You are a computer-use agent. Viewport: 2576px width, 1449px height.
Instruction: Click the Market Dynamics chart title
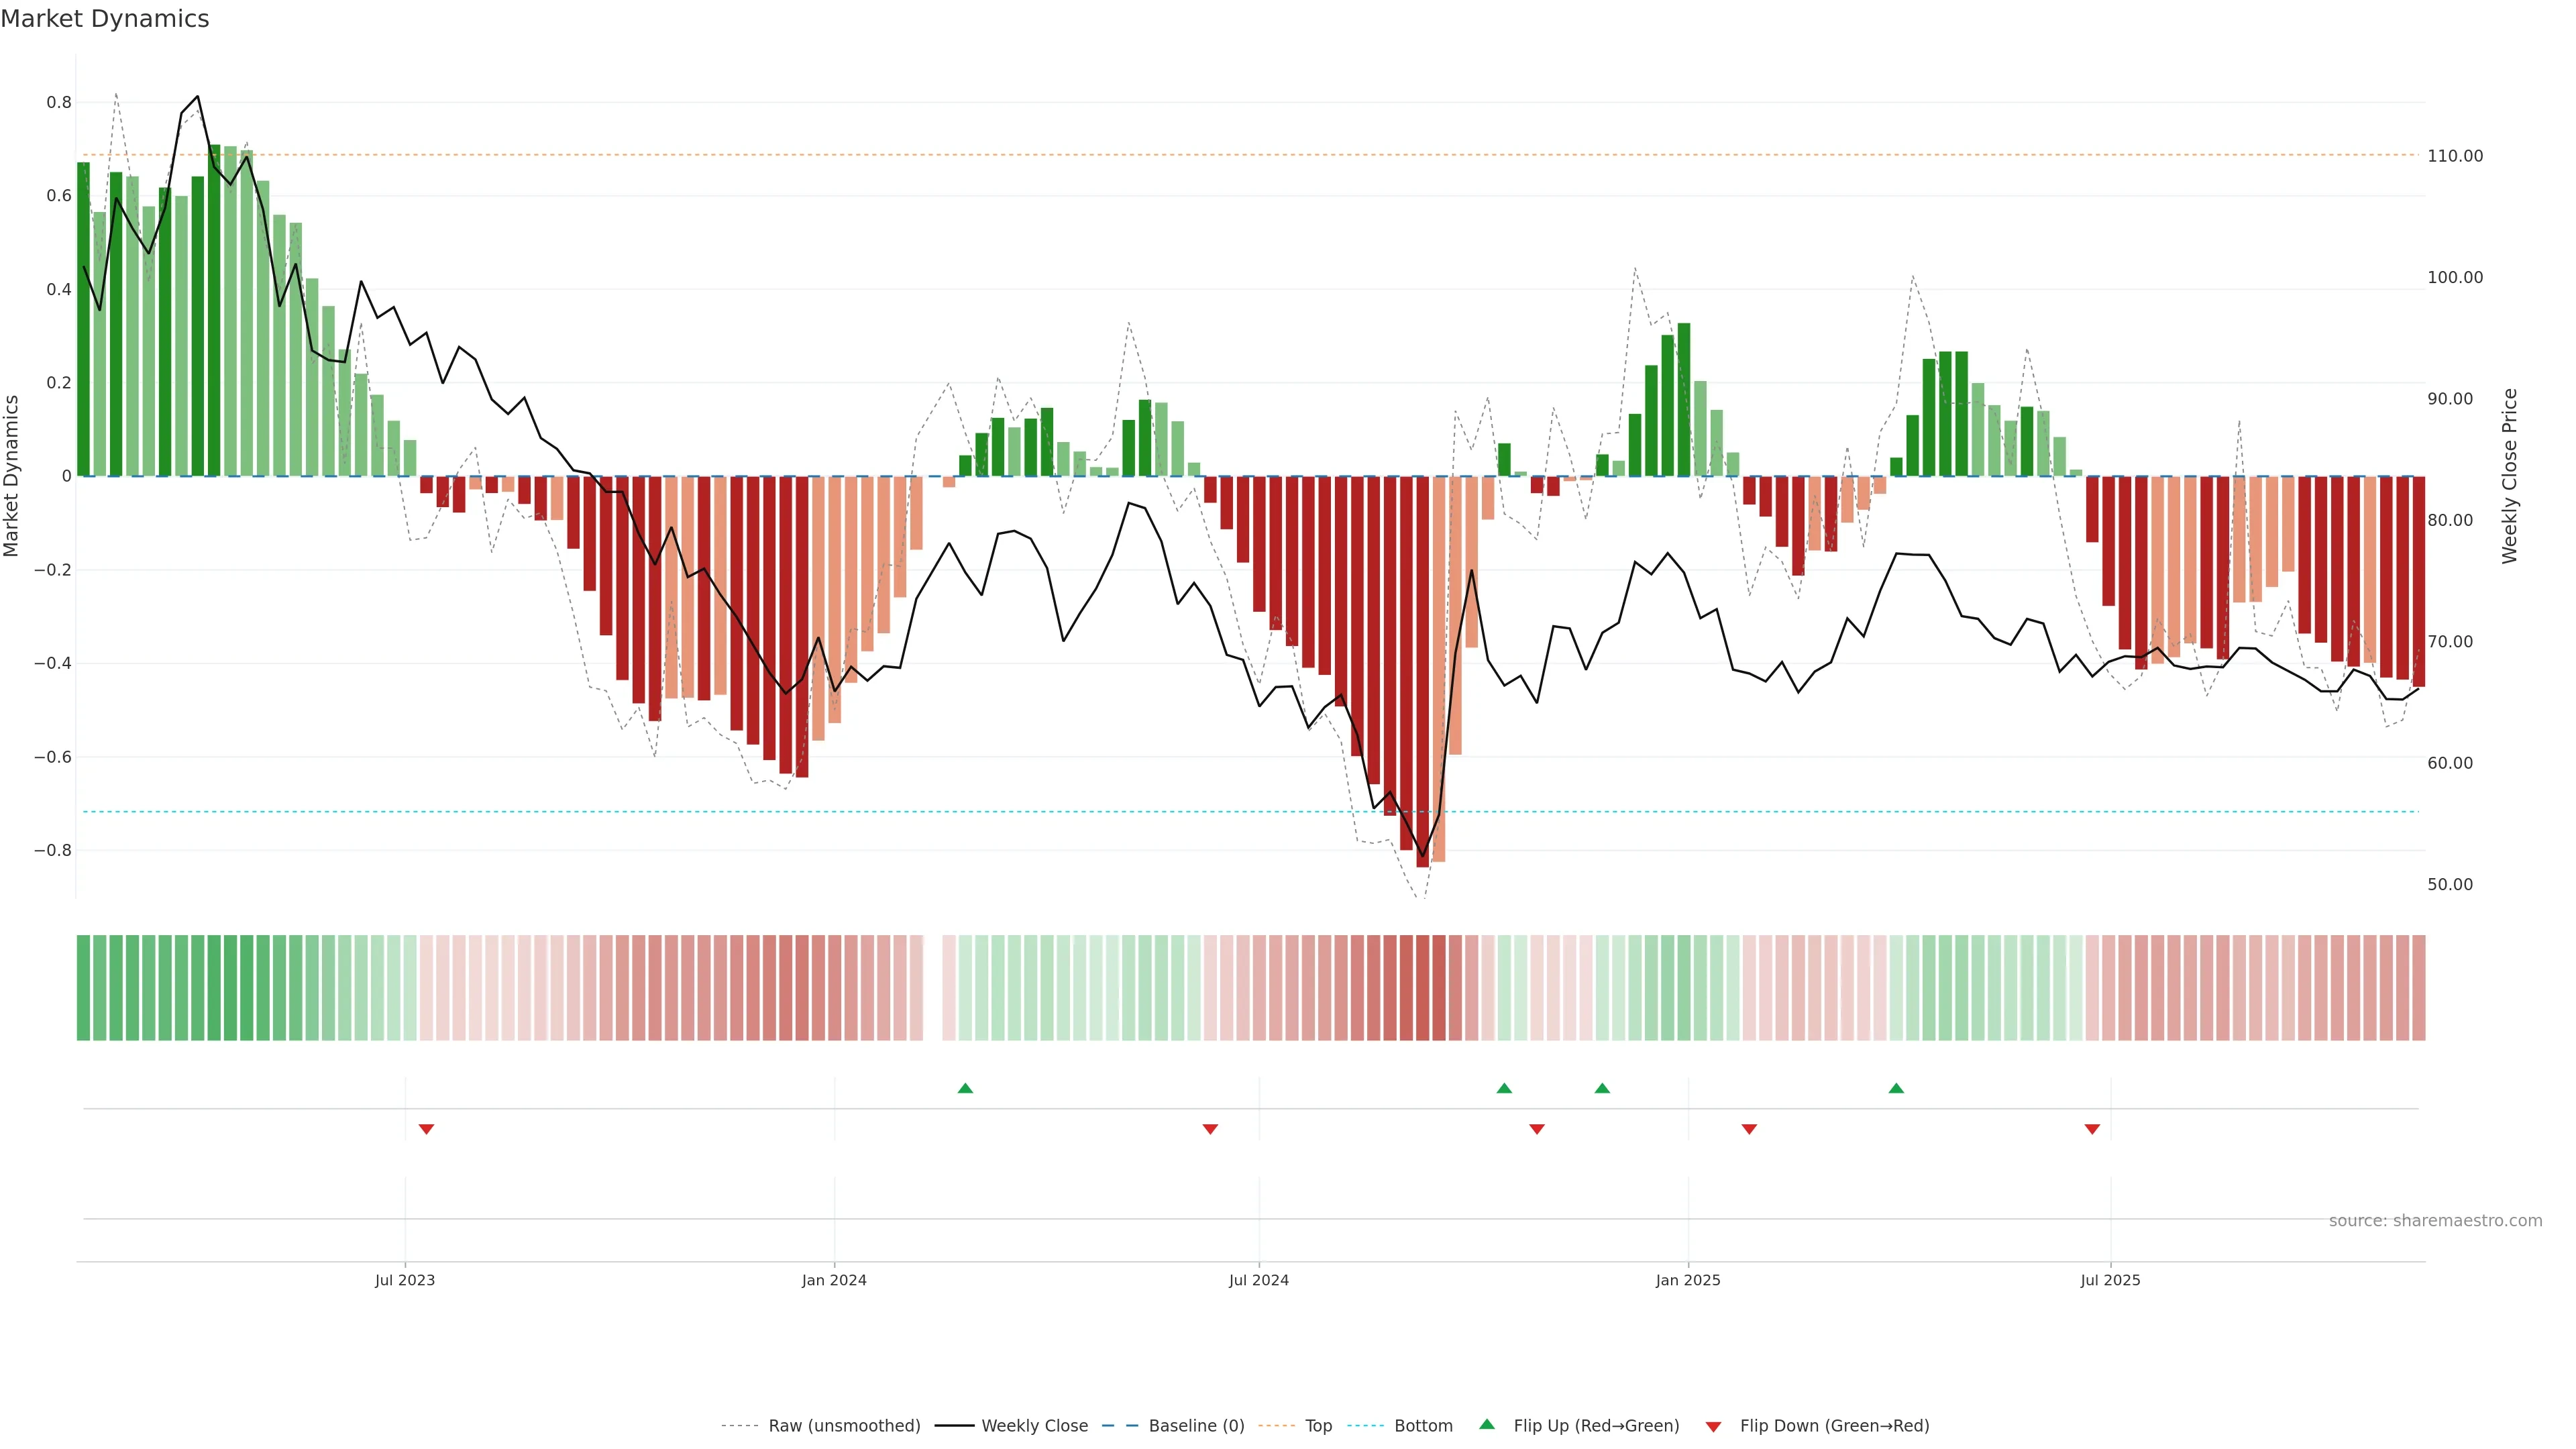(105, 19)
